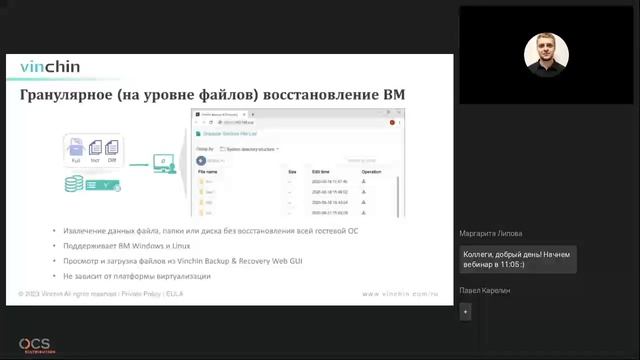Close the browser tab shown in the slide
This screenshot has height=360, width=640.
(x=244, y=114)
